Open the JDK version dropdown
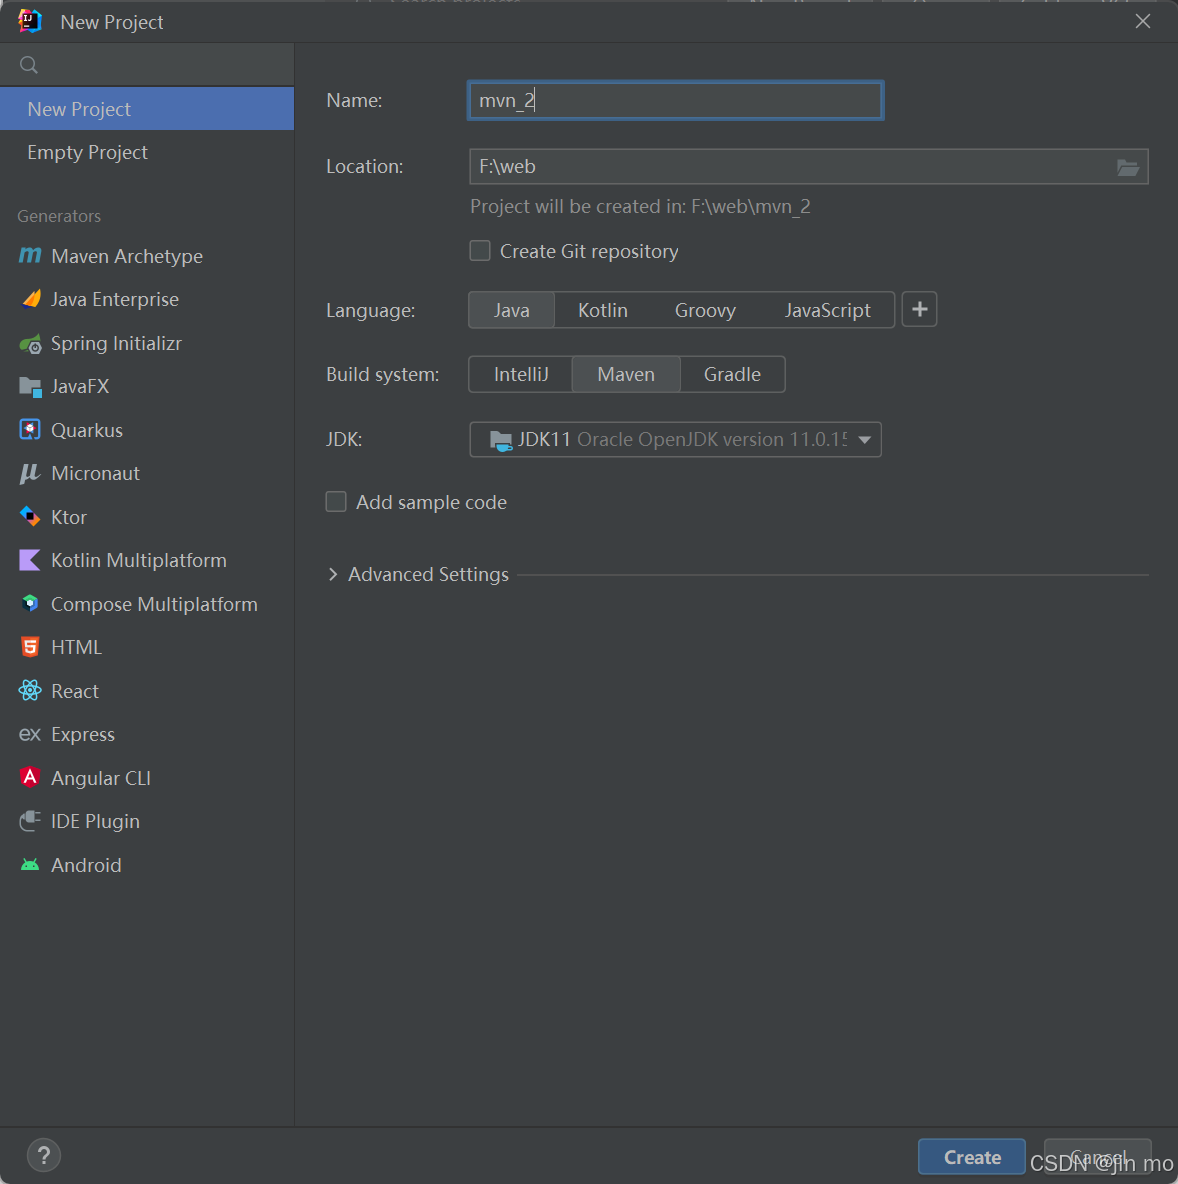Viewport: 1178px width, 1184px height. point(675,439)
